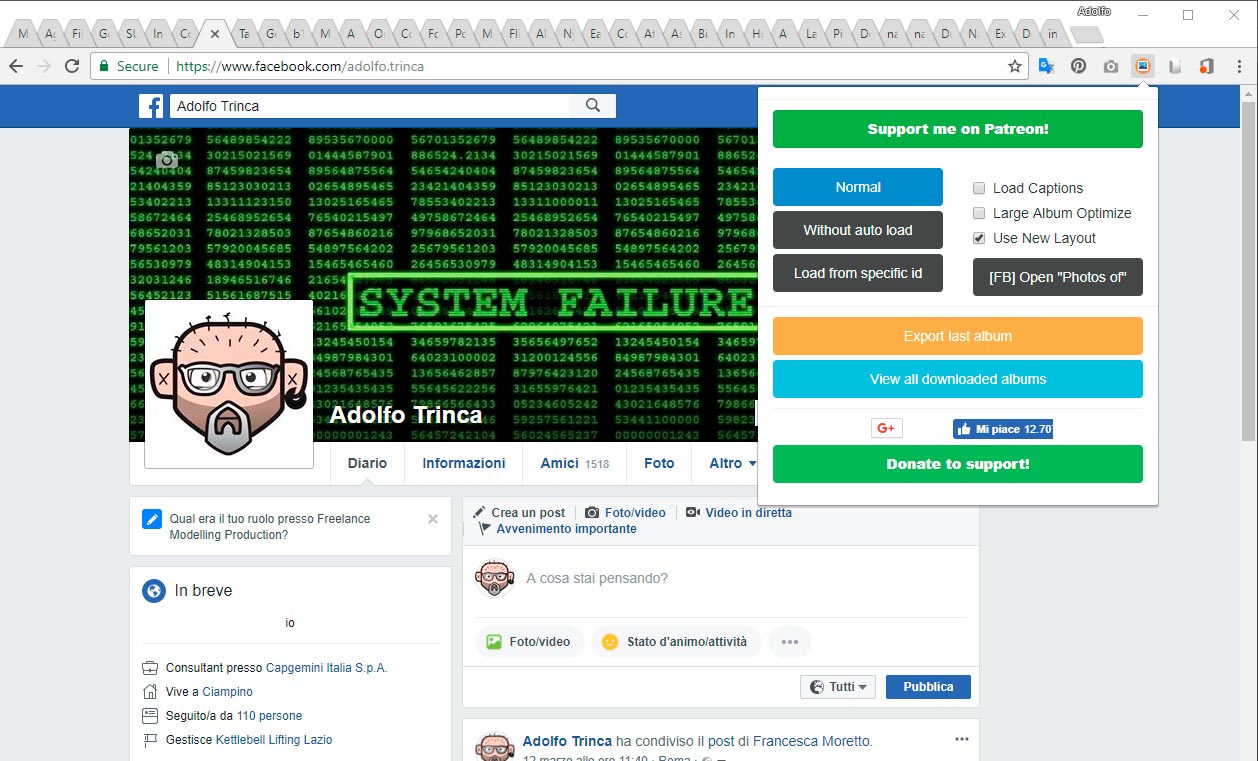Viewport: 1258px width, 761px height.
Task: View the site security lock info
Action: (127, 66)
